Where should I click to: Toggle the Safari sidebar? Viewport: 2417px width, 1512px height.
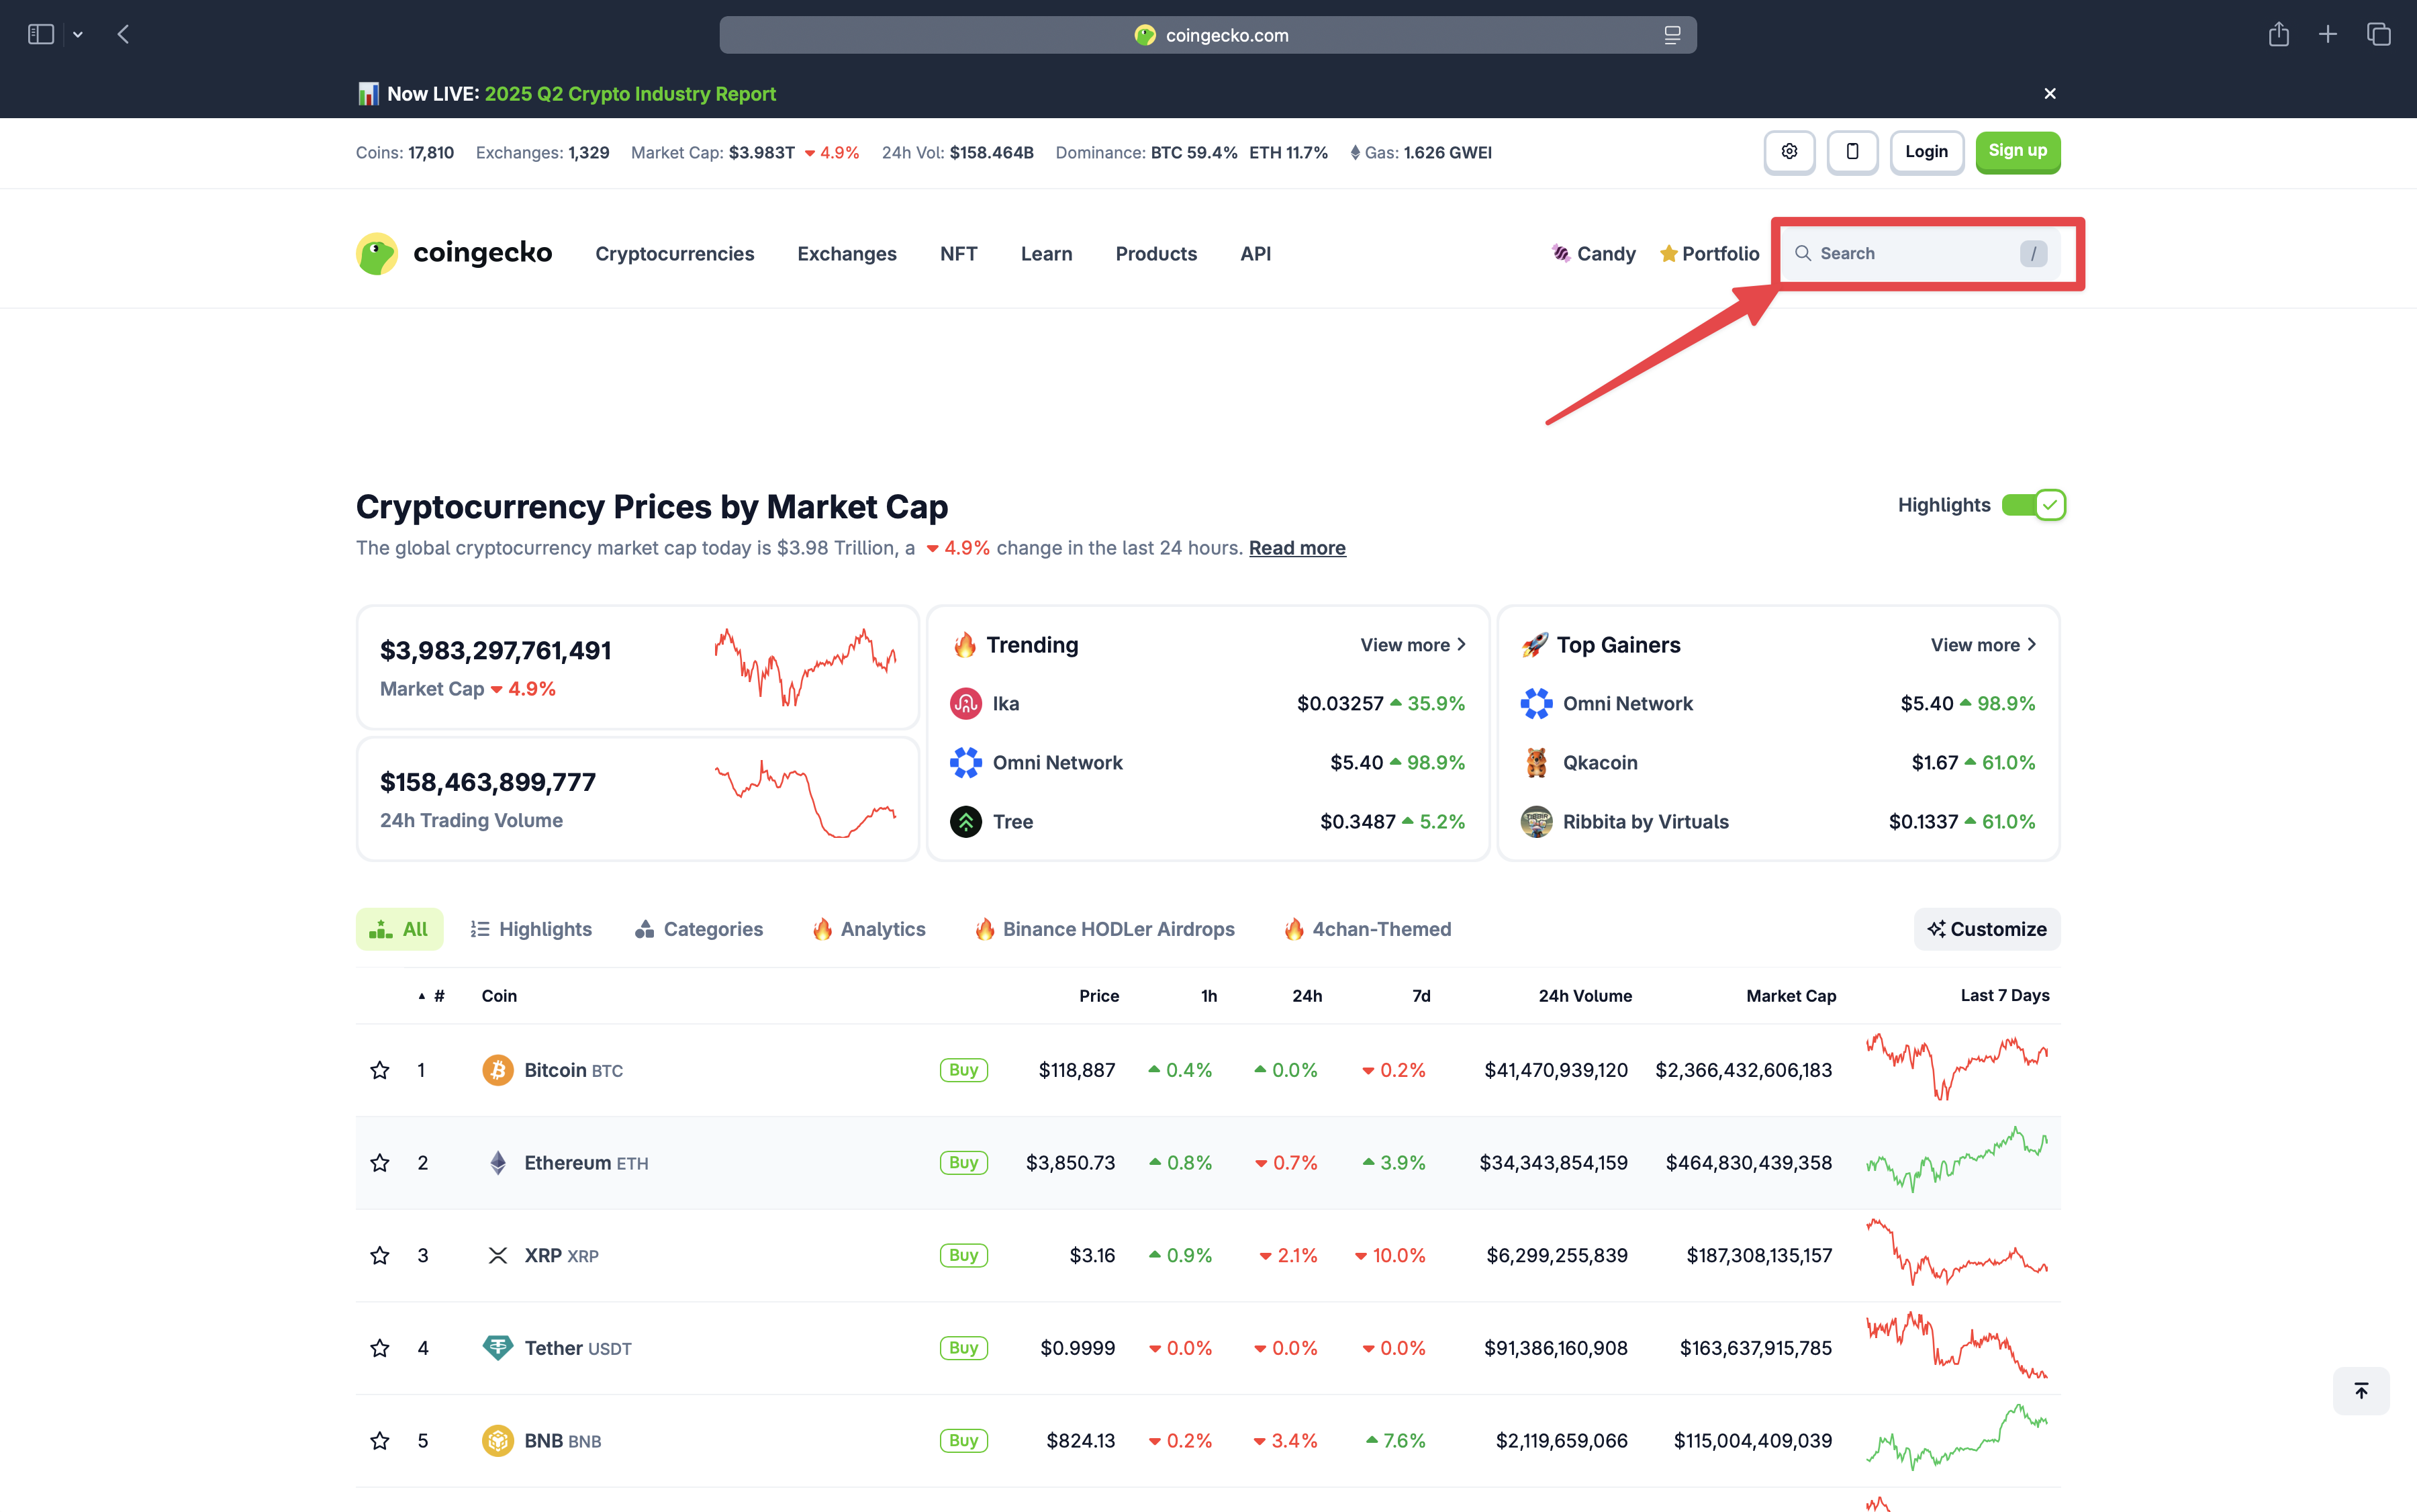(x=41, y=34)
